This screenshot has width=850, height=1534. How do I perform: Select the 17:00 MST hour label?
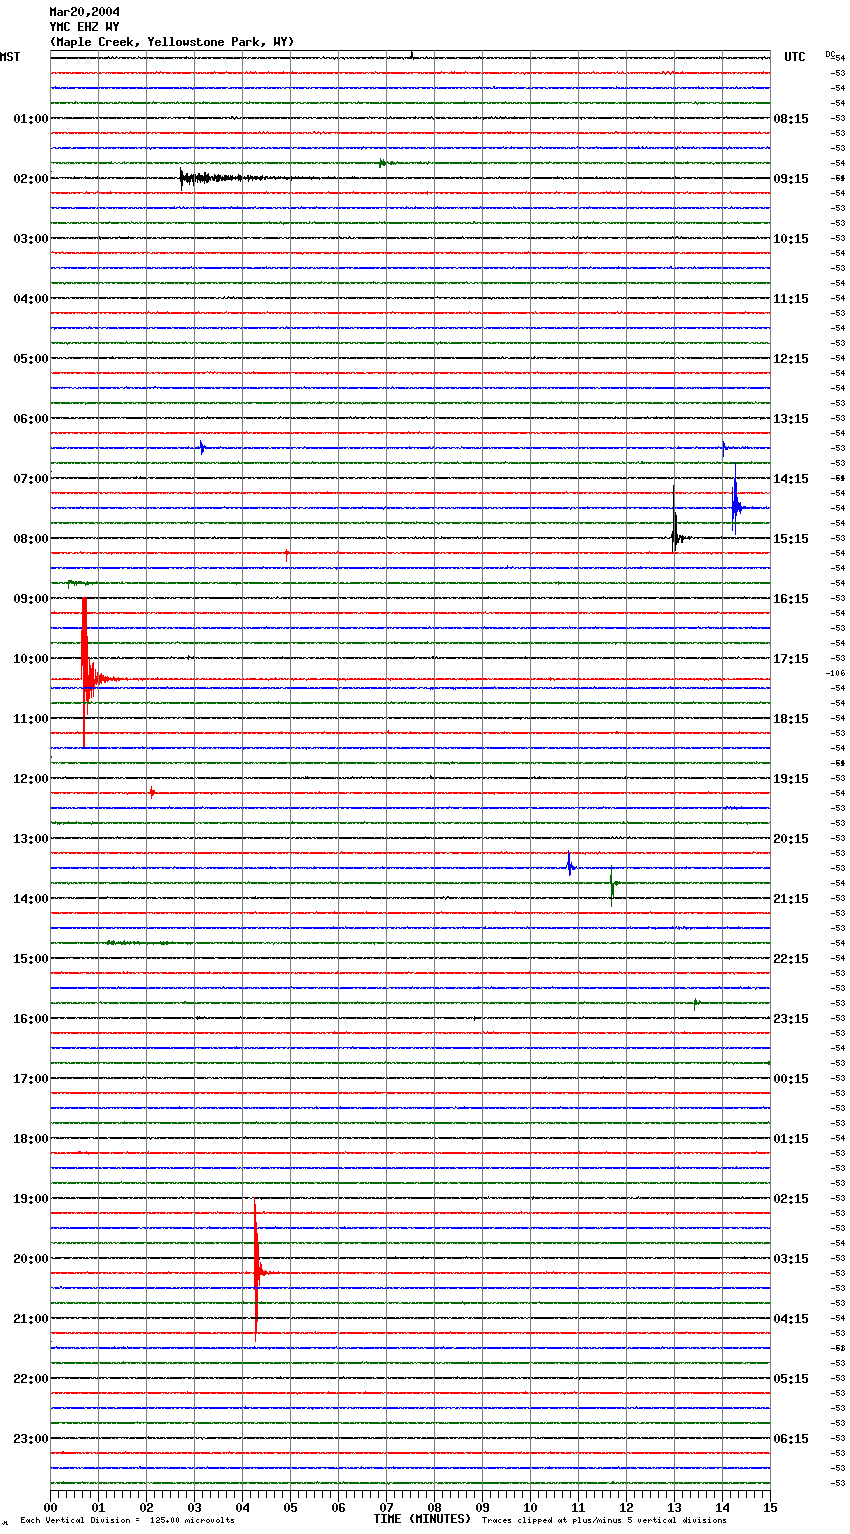[31, 1079]
